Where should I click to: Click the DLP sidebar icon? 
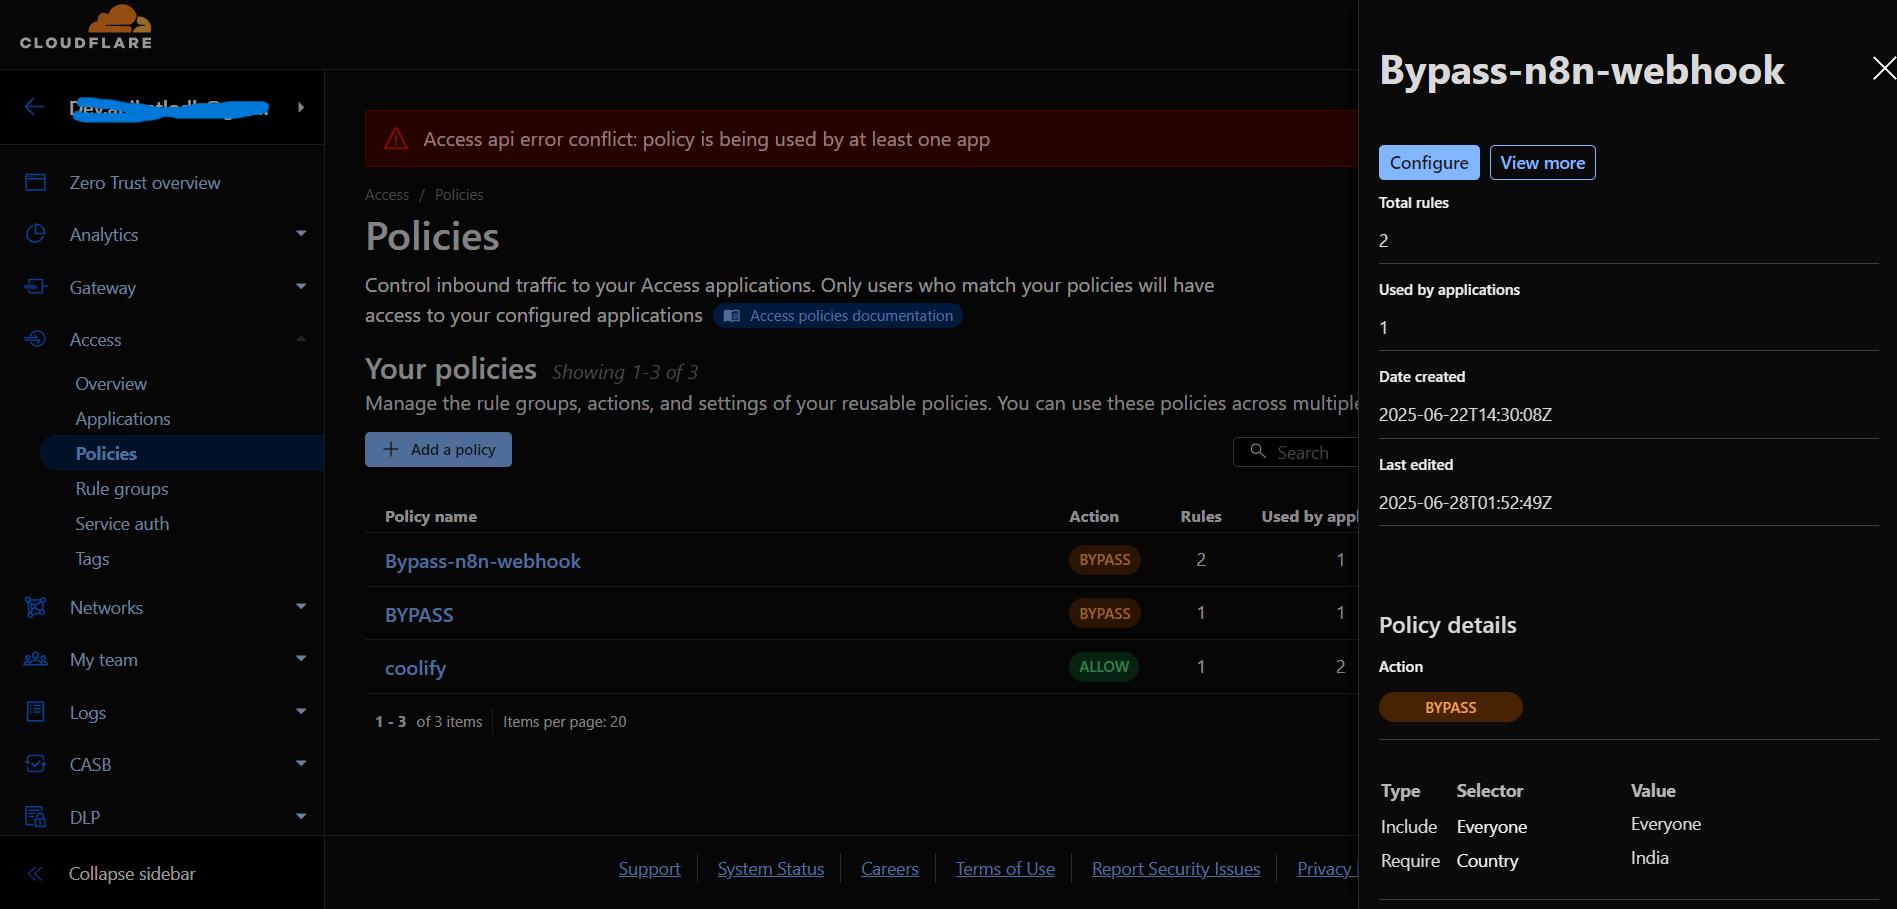[x=35, y=817]
